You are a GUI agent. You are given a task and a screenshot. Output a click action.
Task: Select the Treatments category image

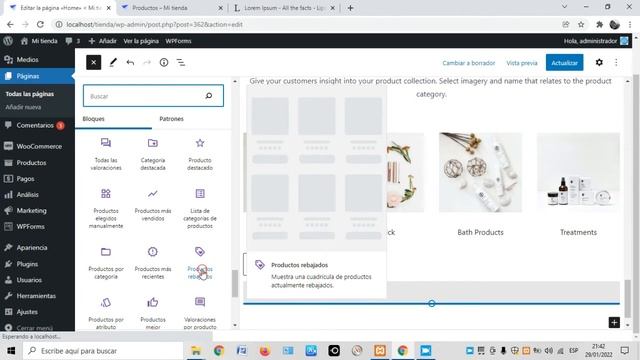pyautogui.click(x=578, y=172)
